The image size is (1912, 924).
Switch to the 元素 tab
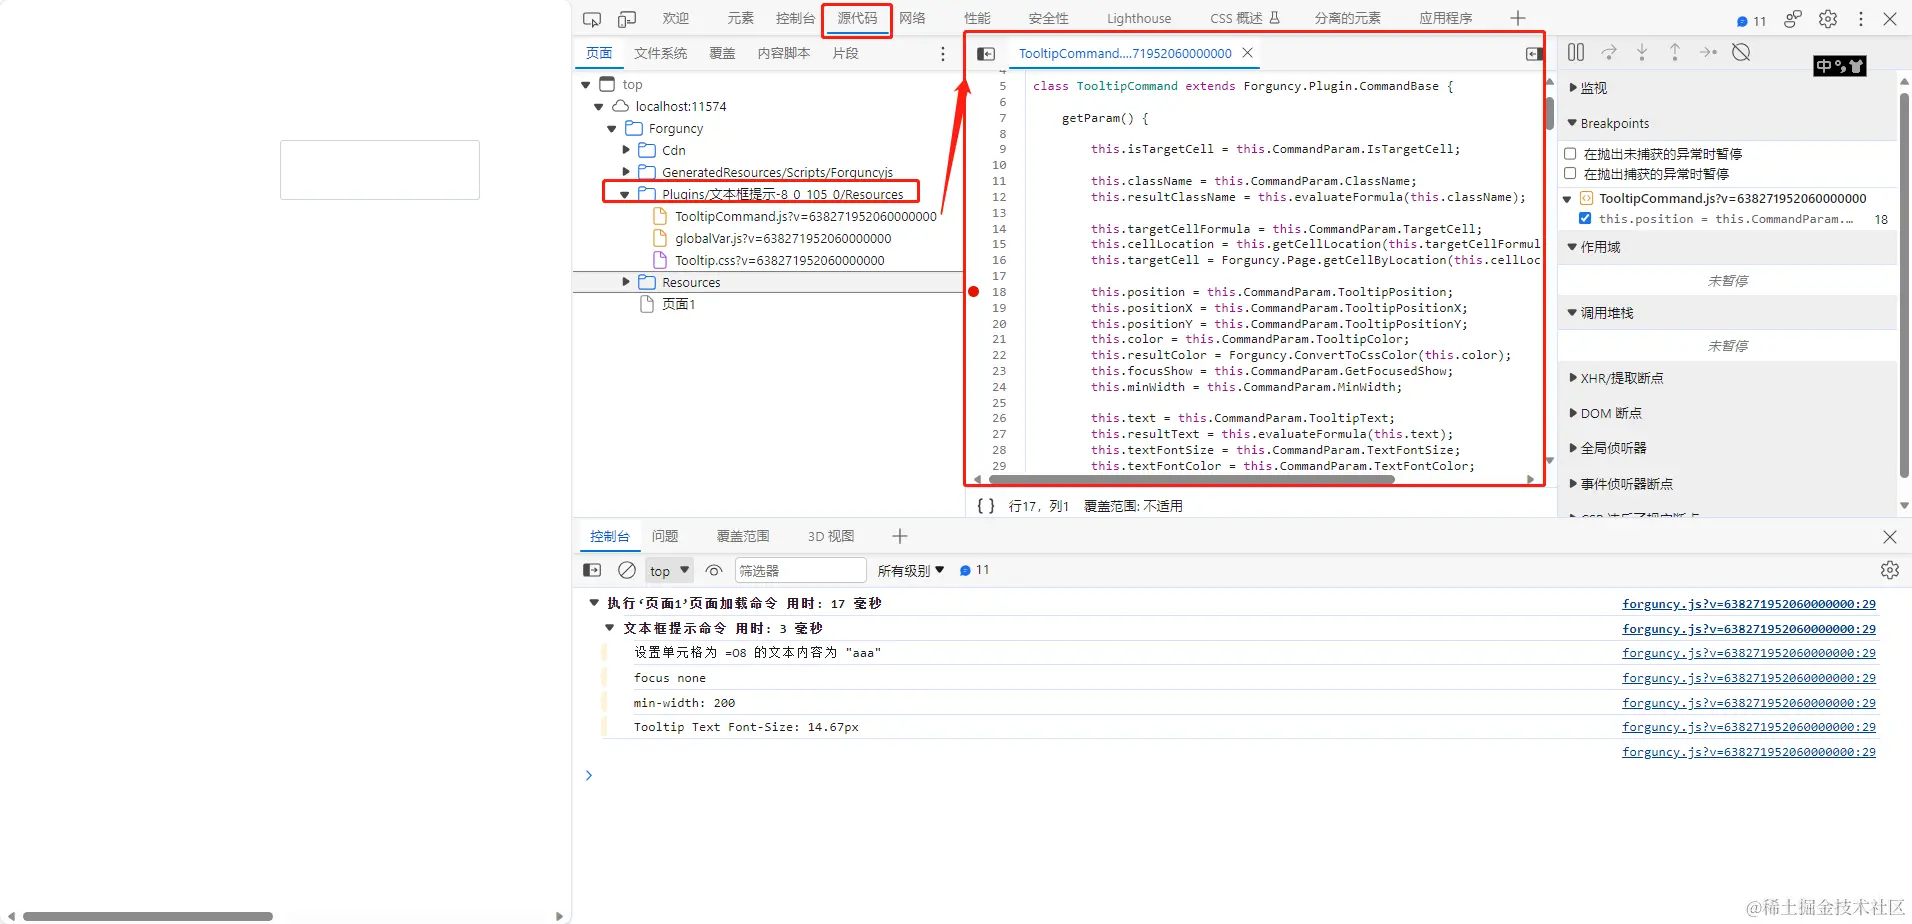[x=741, y=18]
